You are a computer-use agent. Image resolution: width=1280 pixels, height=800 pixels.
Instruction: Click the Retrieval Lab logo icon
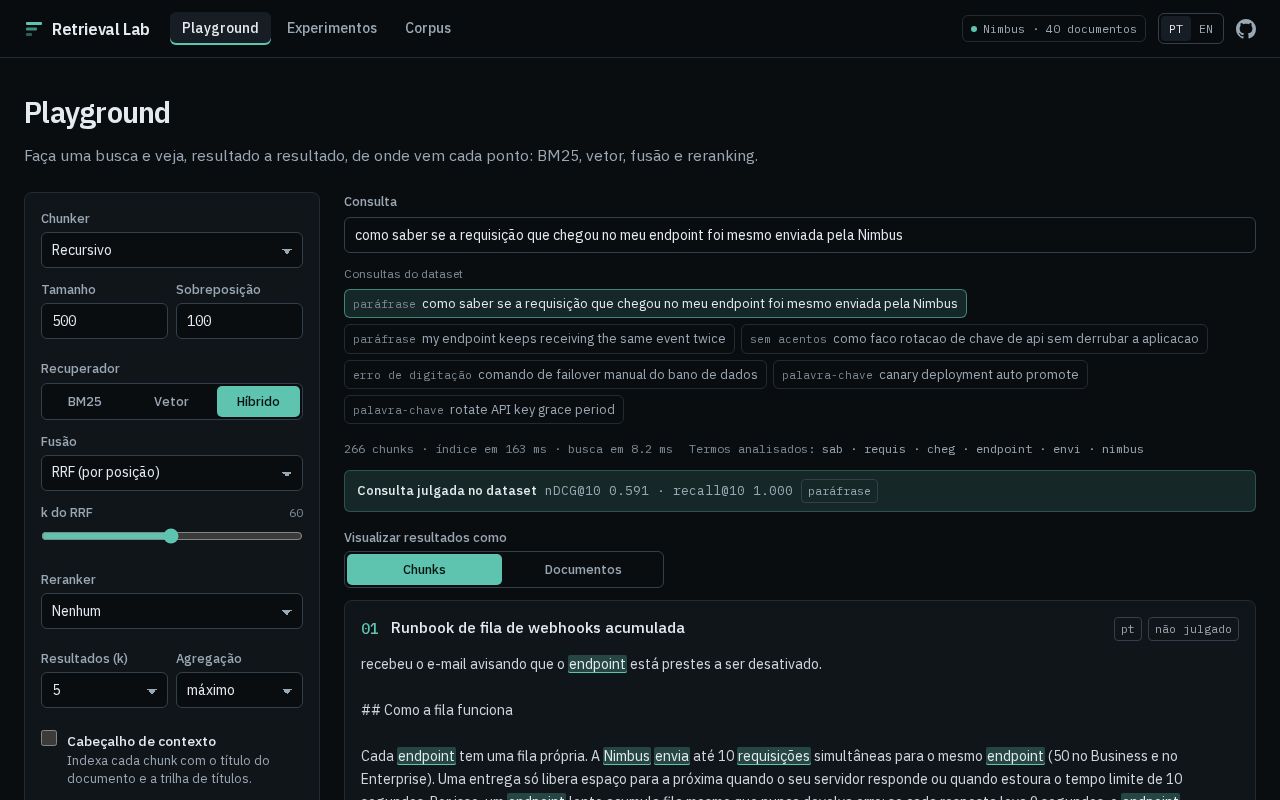pos(34,29)
